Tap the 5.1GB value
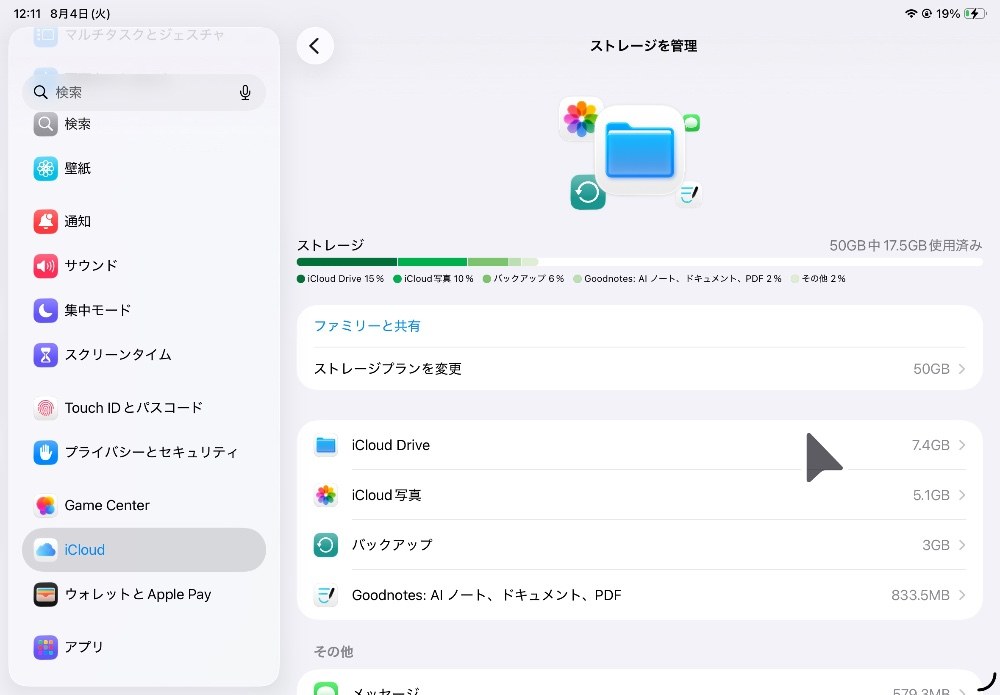The image size is (1000, 695). coord(931,495)
